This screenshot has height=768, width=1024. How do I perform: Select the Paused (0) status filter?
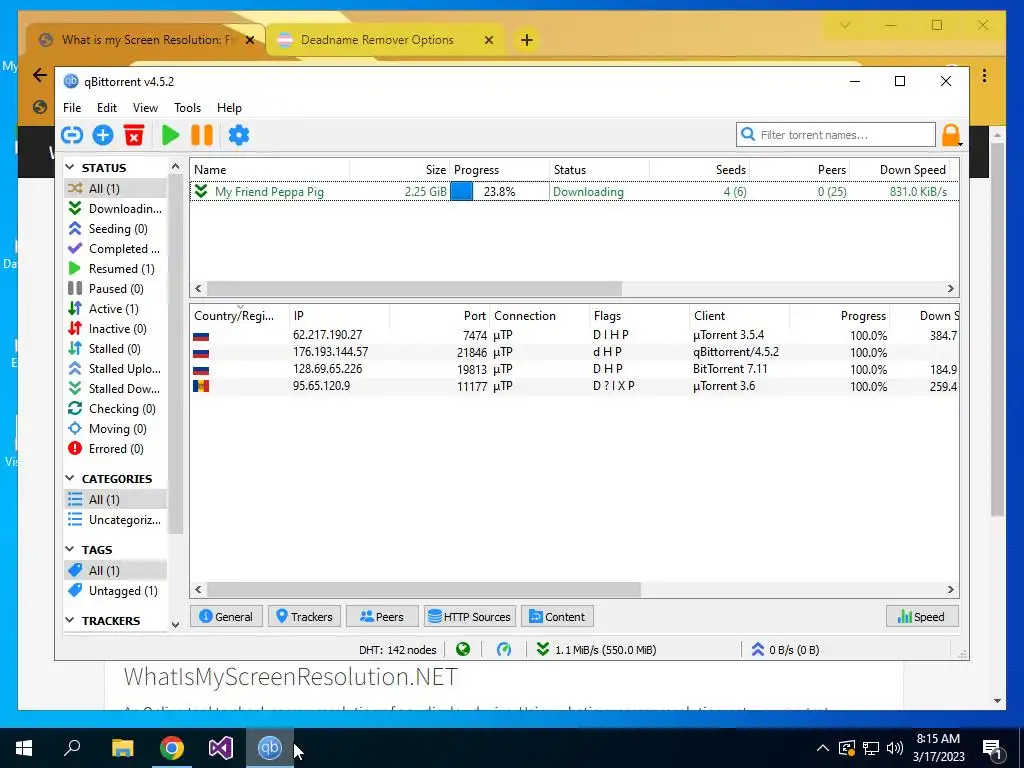pyautogui.click(x=115, y=289)
